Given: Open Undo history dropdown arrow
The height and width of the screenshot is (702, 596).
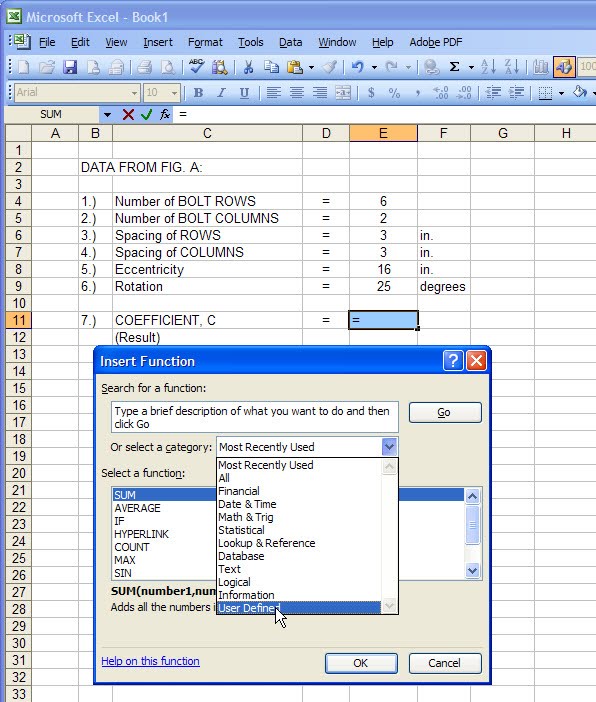Looking at the screenshot, I should [x=374, y=68].
